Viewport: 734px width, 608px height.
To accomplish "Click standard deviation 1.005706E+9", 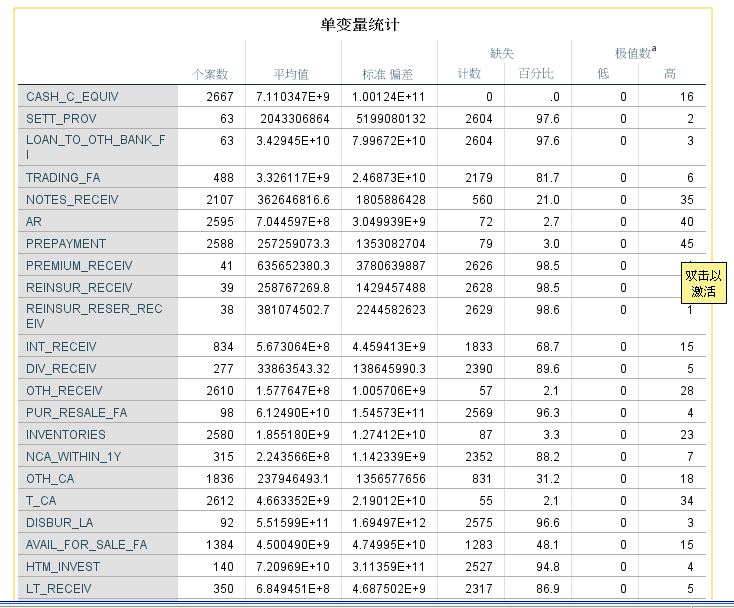I will click(389, 390).
